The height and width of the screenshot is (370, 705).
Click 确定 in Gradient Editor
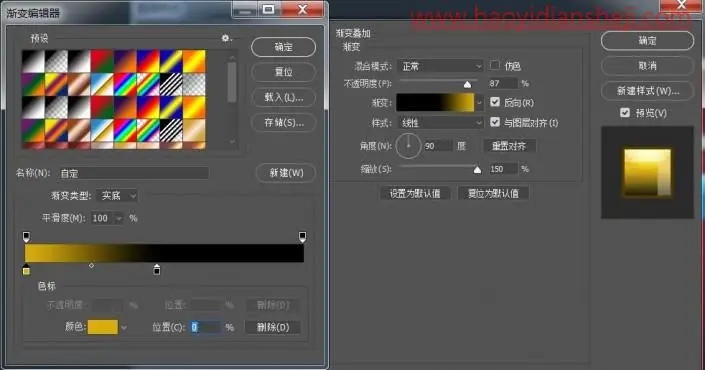[x=283, y=47]
